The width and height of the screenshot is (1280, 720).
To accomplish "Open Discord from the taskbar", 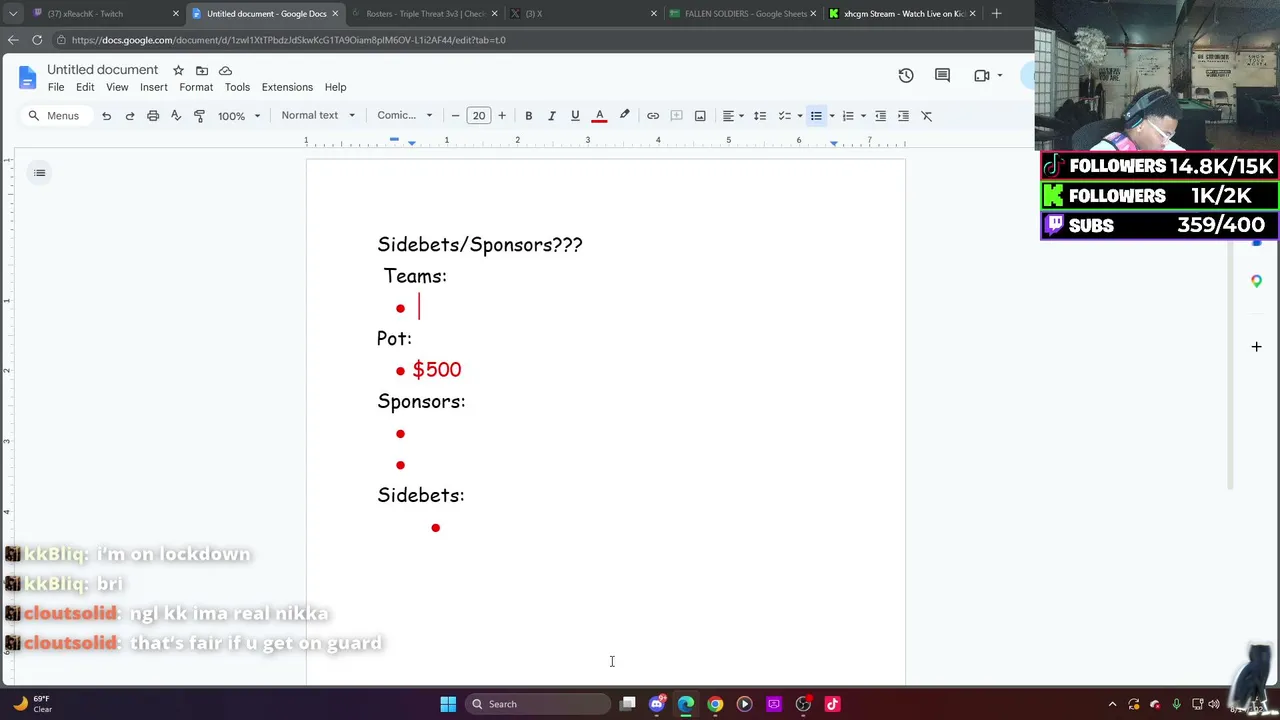I will click(657, 704).
